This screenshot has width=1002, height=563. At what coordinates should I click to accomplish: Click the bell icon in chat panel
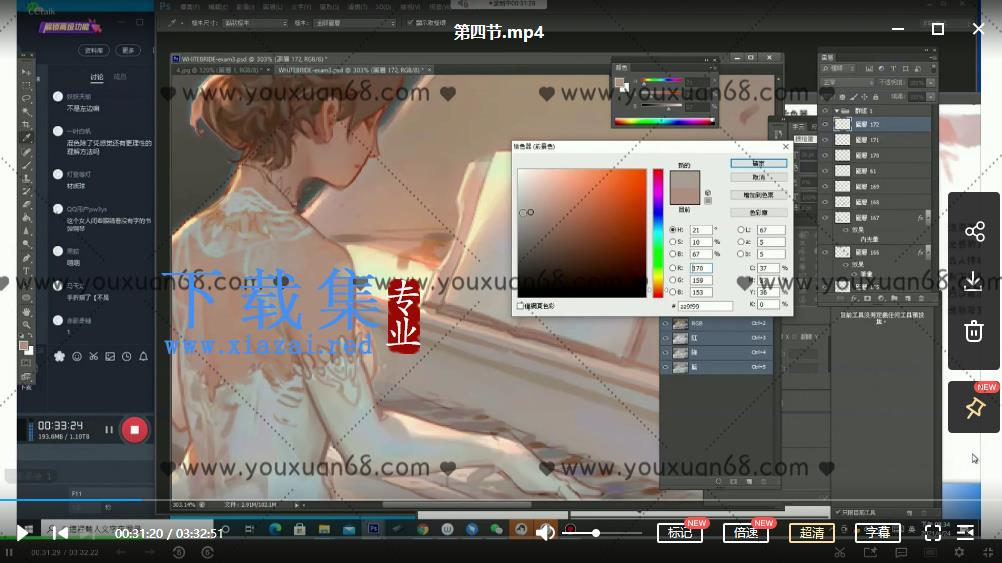tap(143, 357)
